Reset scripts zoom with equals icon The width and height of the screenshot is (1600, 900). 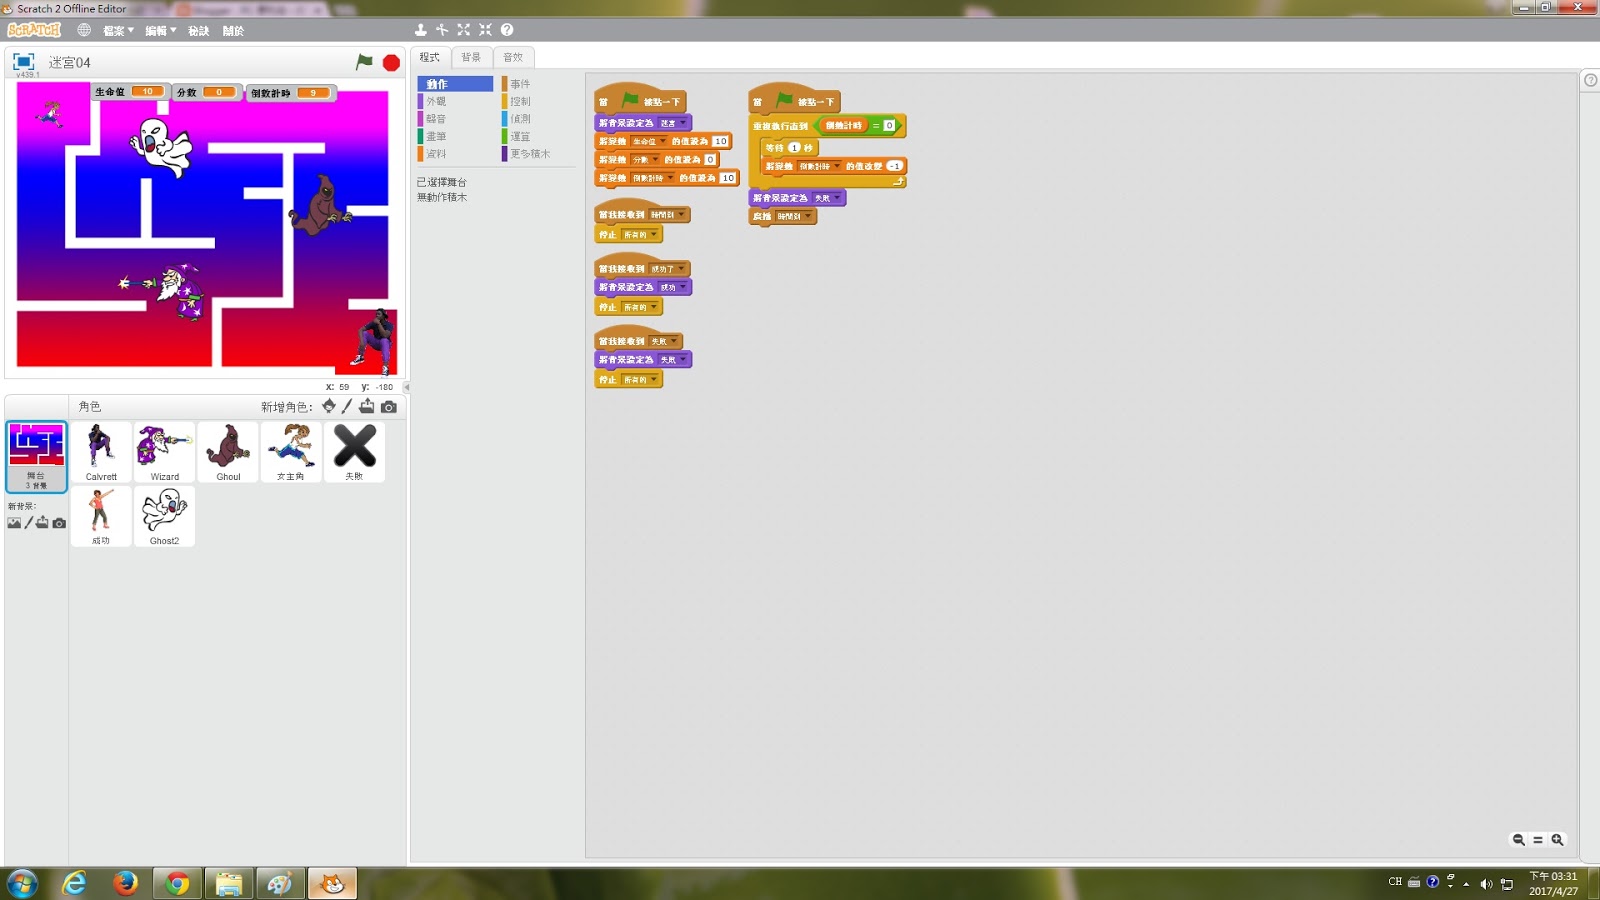click(1538, 840)
